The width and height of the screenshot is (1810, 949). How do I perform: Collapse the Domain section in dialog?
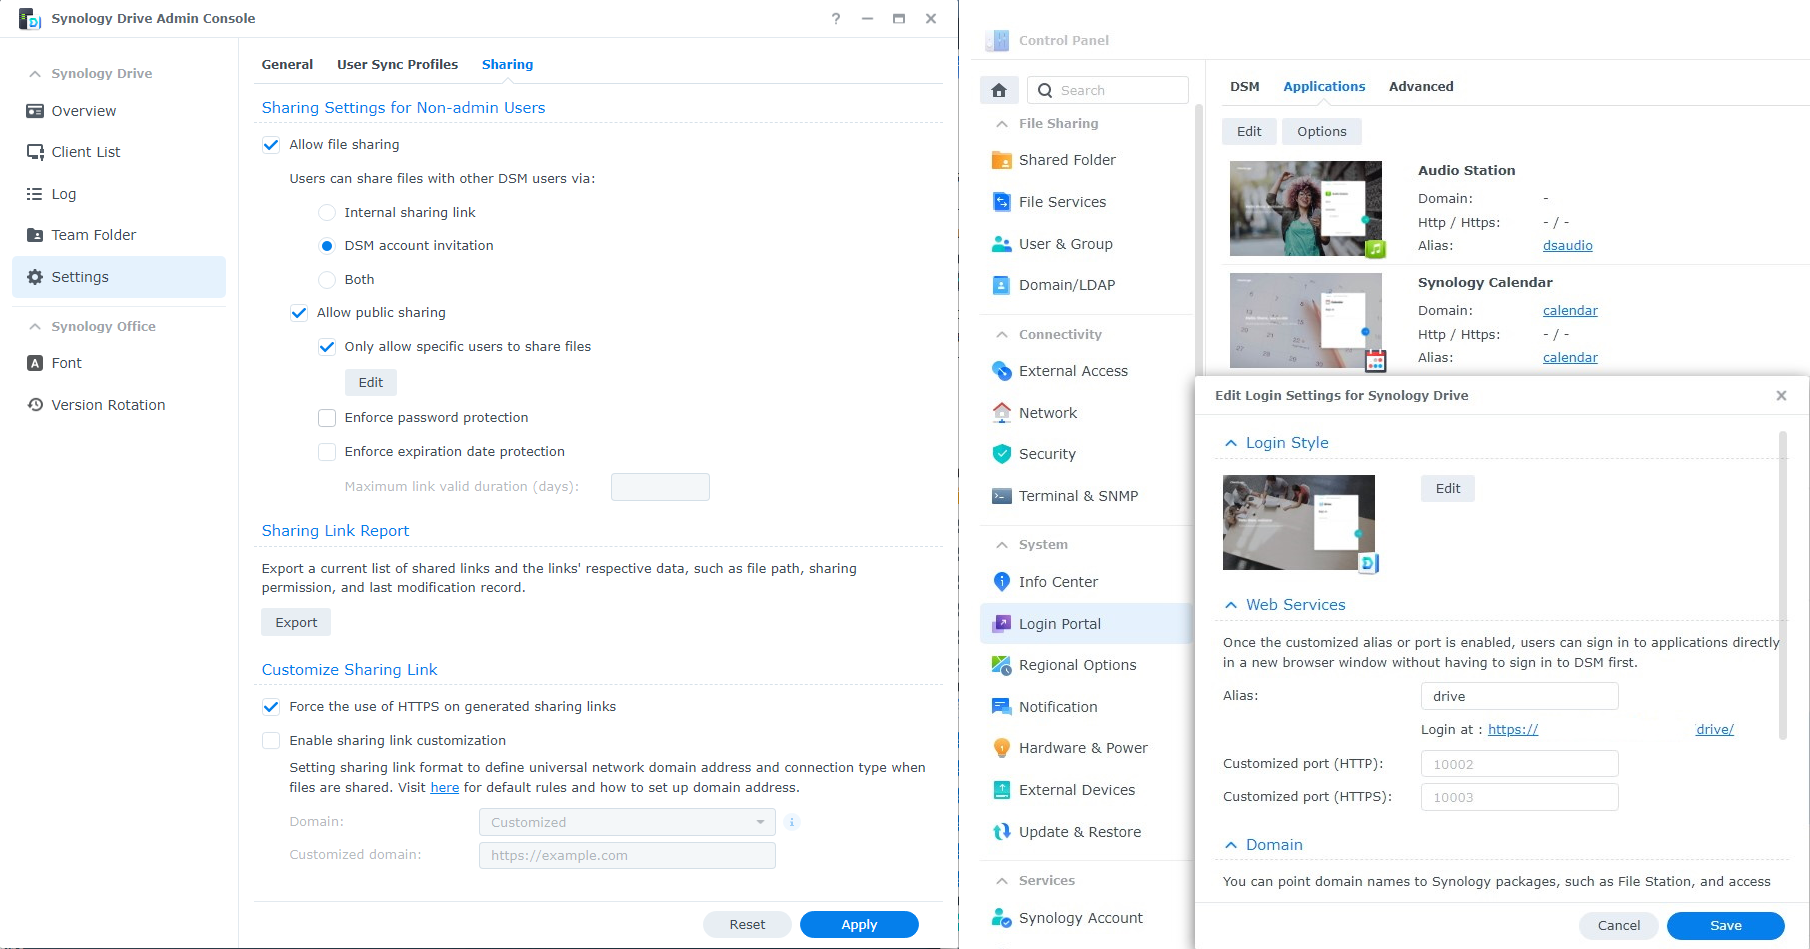(1231, 845)
